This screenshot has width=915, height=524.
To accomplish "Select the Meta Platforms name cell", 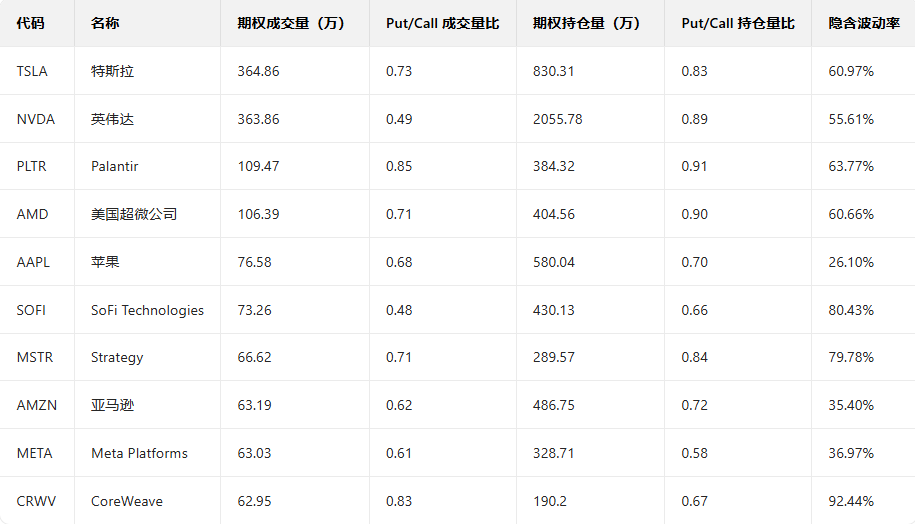I will [139, 453].
